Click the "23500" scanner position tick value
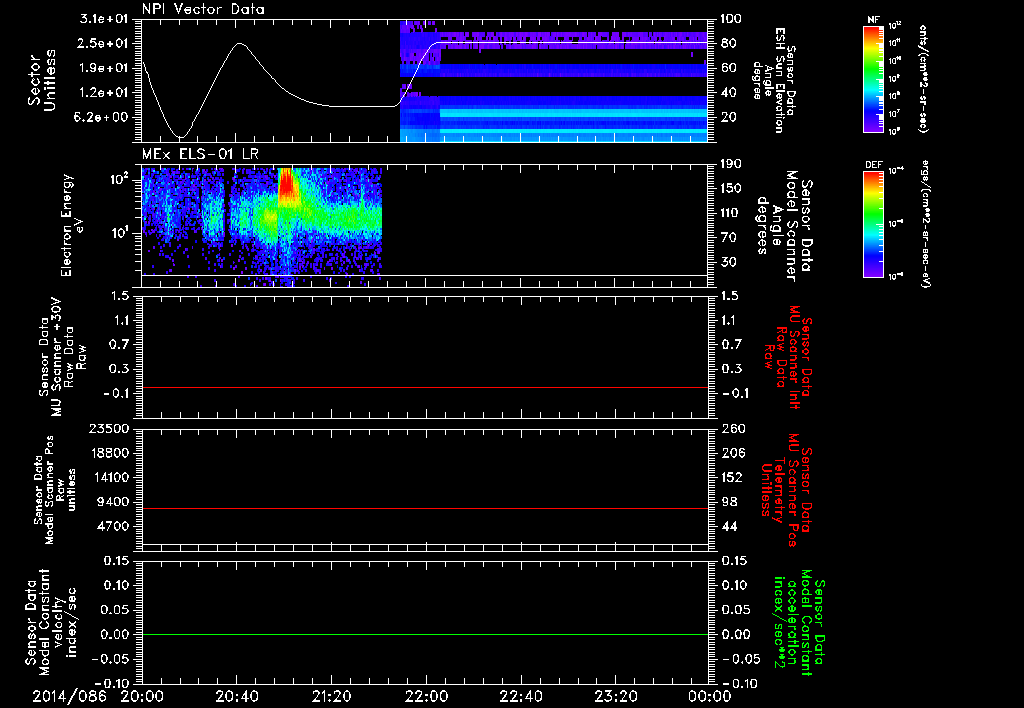The height and width of the screenshot is (708, 1024). click(x=109, y=429)
